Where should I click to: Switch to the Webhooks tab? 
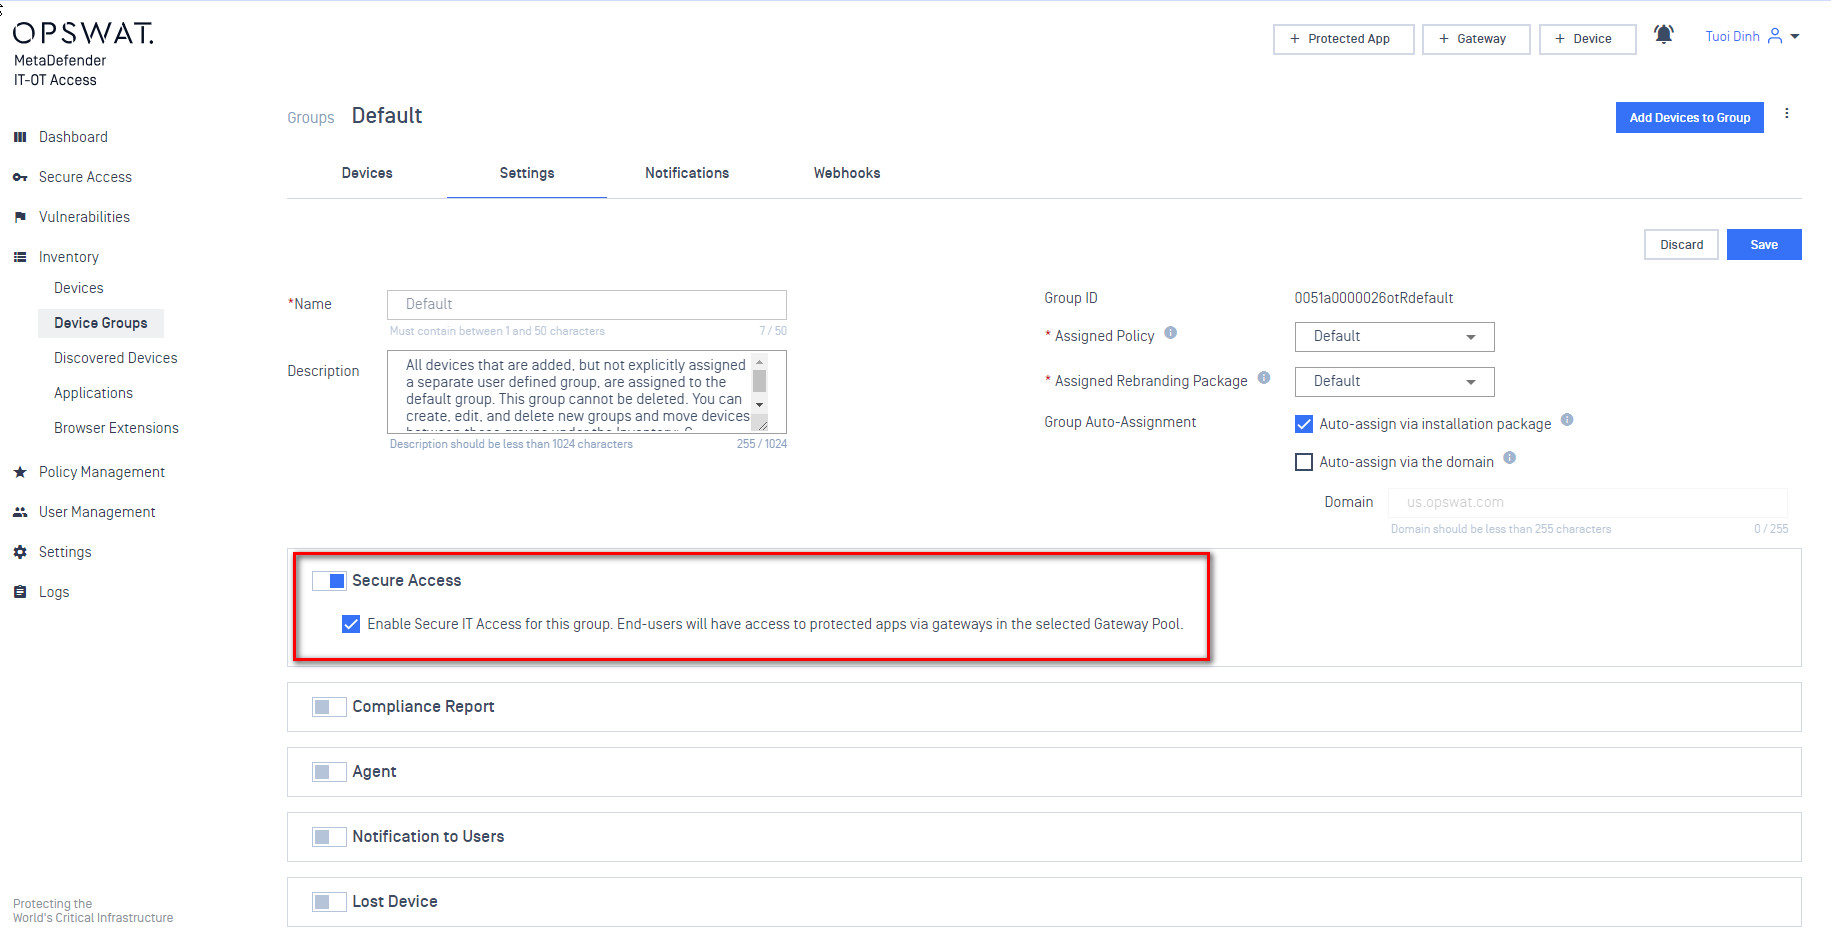[846, 173]
